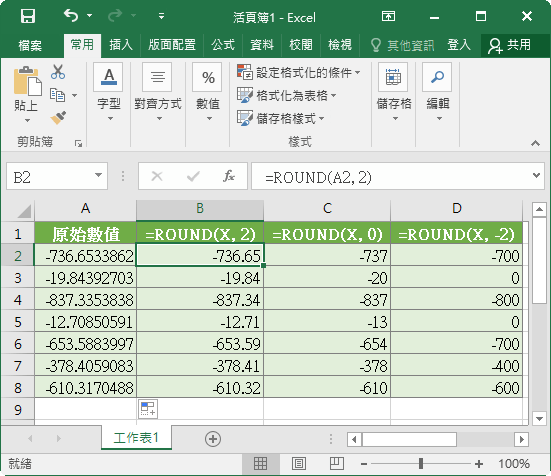551x476 pixels.
Task: Open ribbon display options icon
Action: click(x=388, y=16)
